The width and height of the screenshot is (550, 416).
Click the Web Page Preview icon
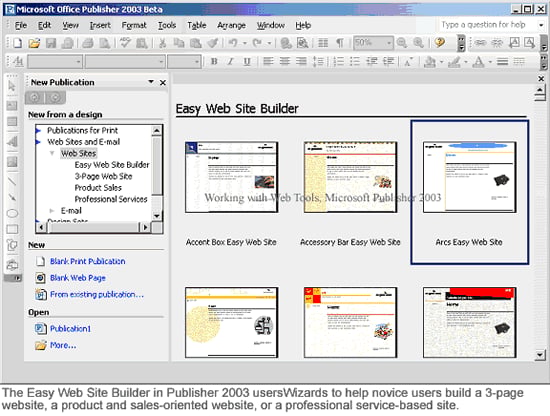(302, 43)
